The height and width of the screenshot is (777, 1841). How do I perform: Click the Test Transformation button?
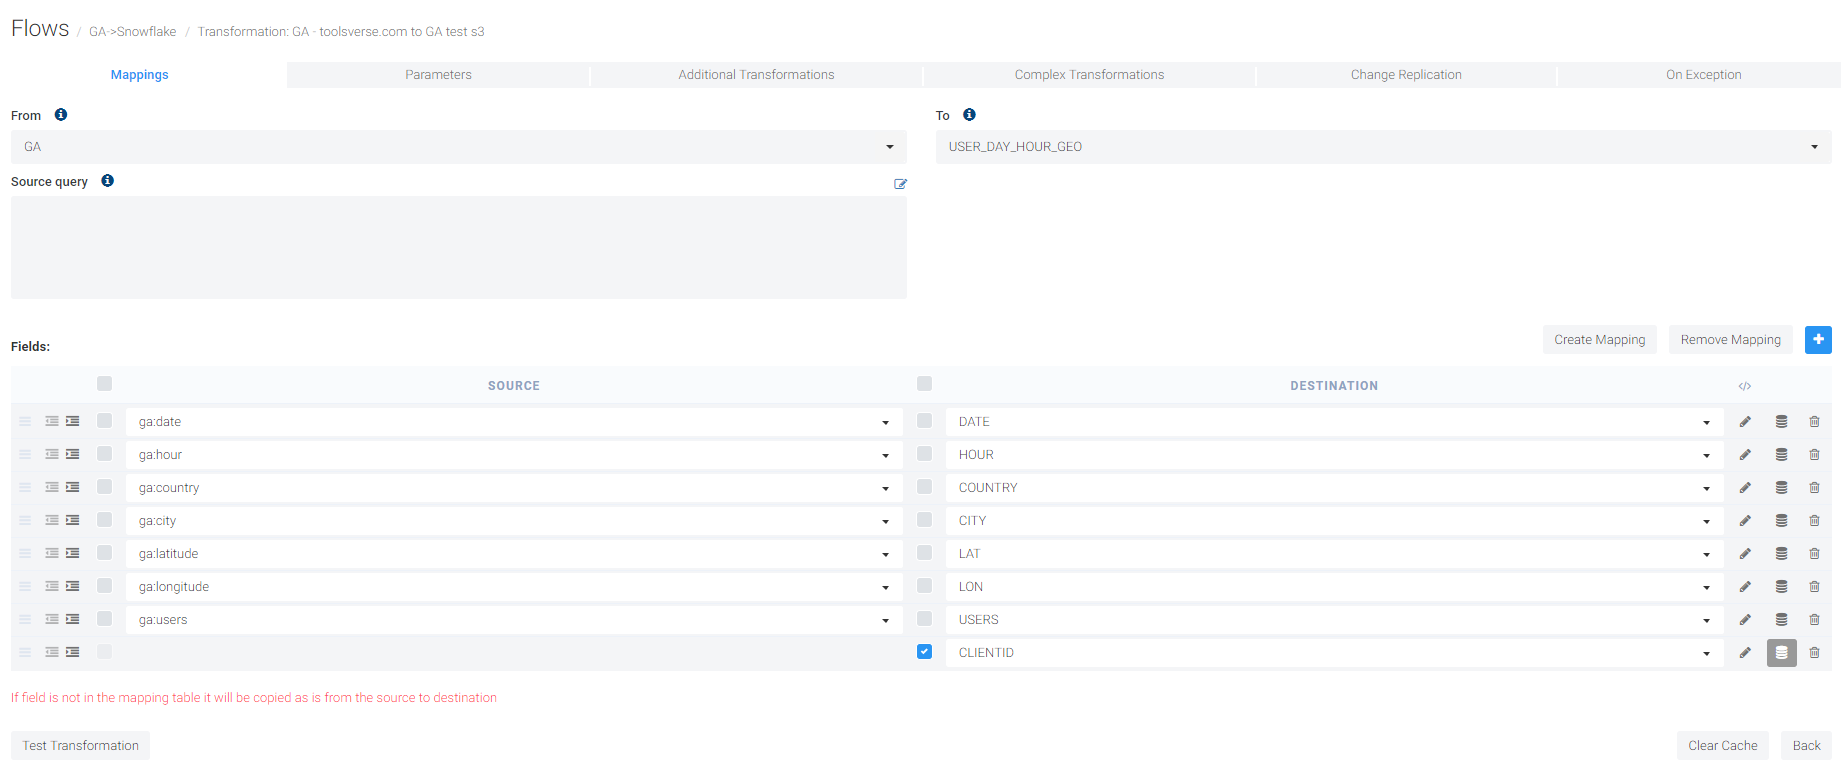81,746
